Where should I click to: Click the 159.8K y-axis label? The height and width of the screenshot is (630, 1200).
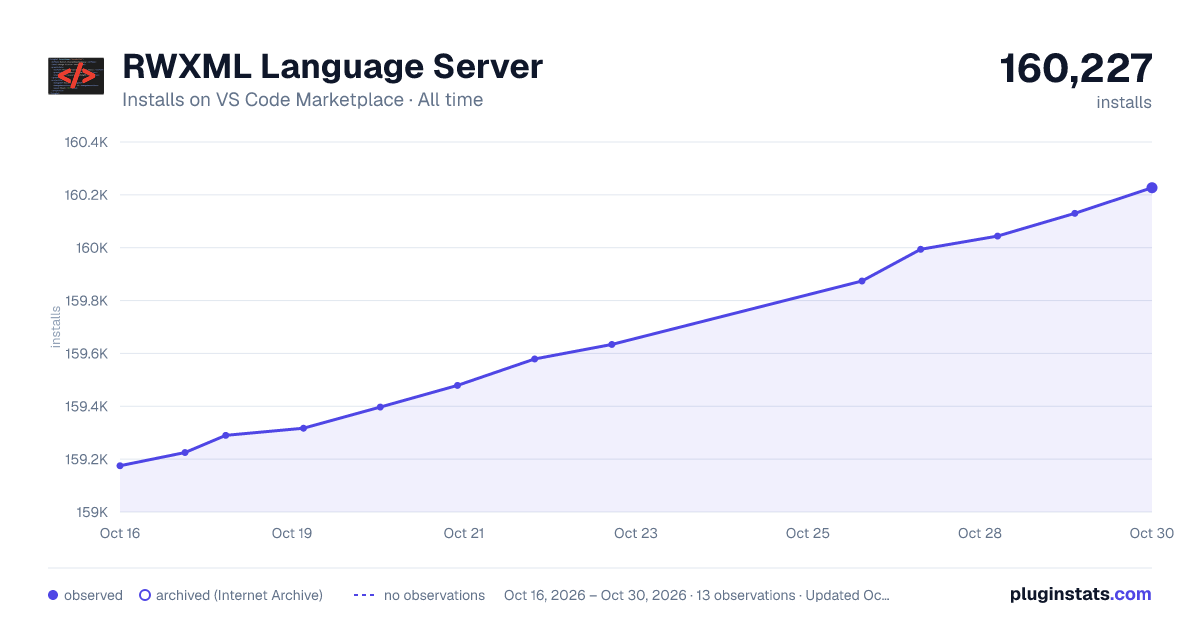86,301
